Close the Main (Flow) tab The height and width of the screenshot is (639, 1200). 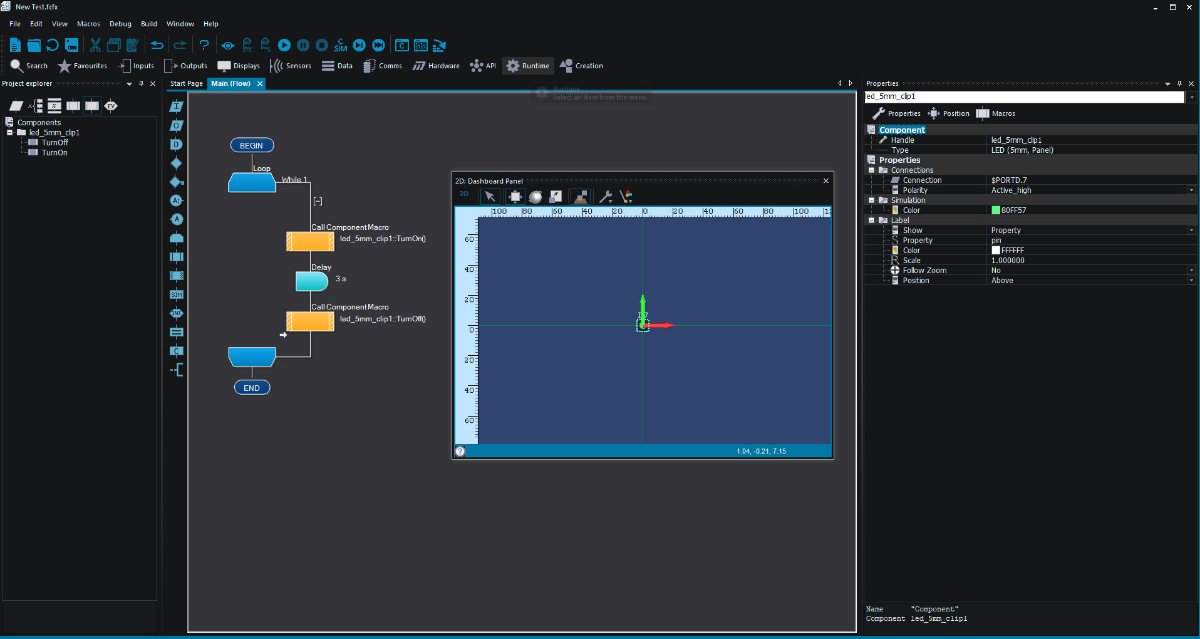pos(260,84)
